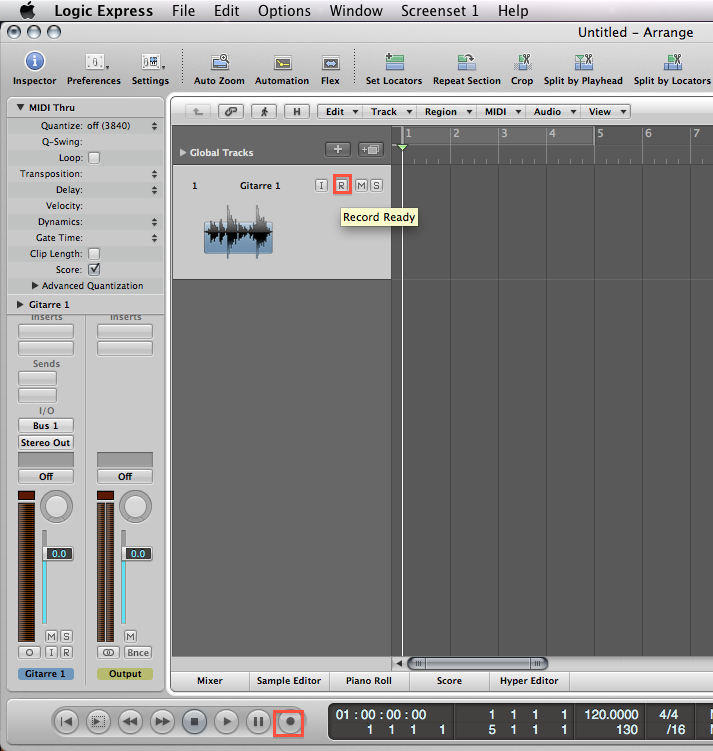The width and height of the screenshot is (713, 751).
Task: Open the local Edit dropdown menu
Action: pos(340,112)
